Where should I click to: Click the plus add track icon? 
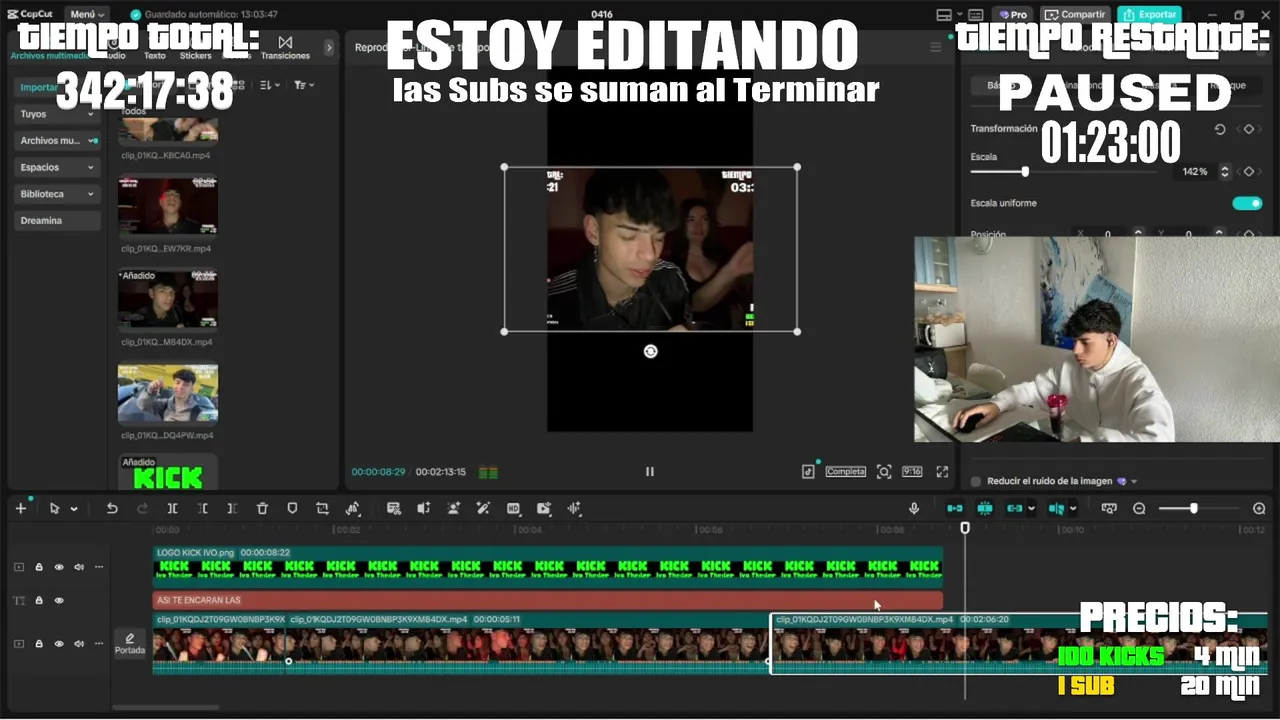click(20, 508)
